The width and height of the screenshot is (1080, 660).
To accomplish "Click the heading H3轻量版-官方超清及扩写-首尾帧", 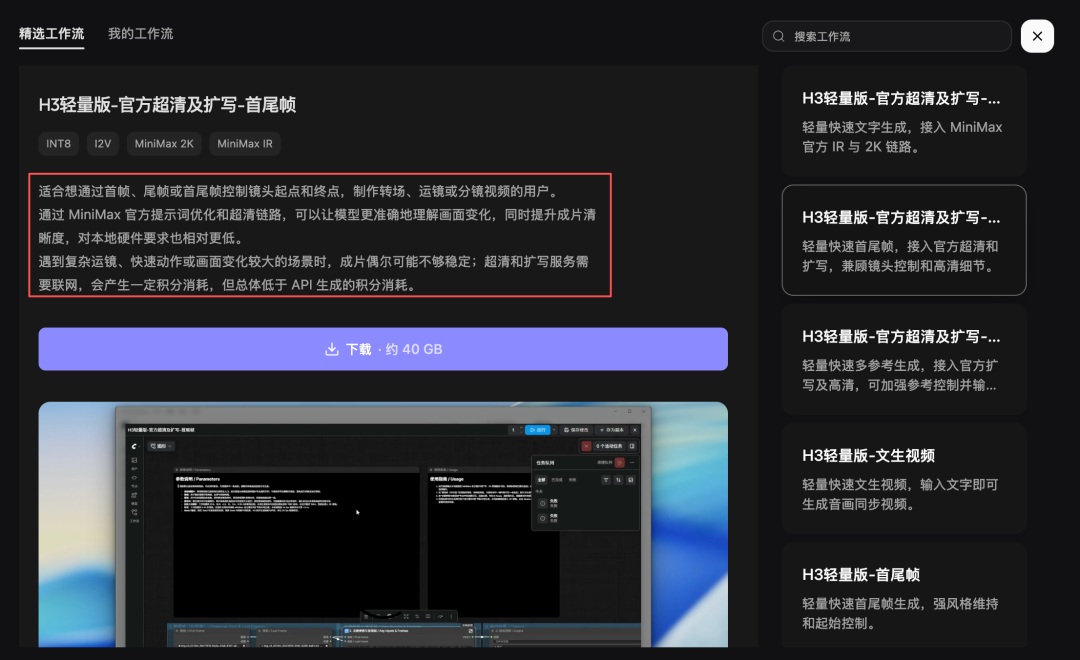I will [x=167, y=105].
